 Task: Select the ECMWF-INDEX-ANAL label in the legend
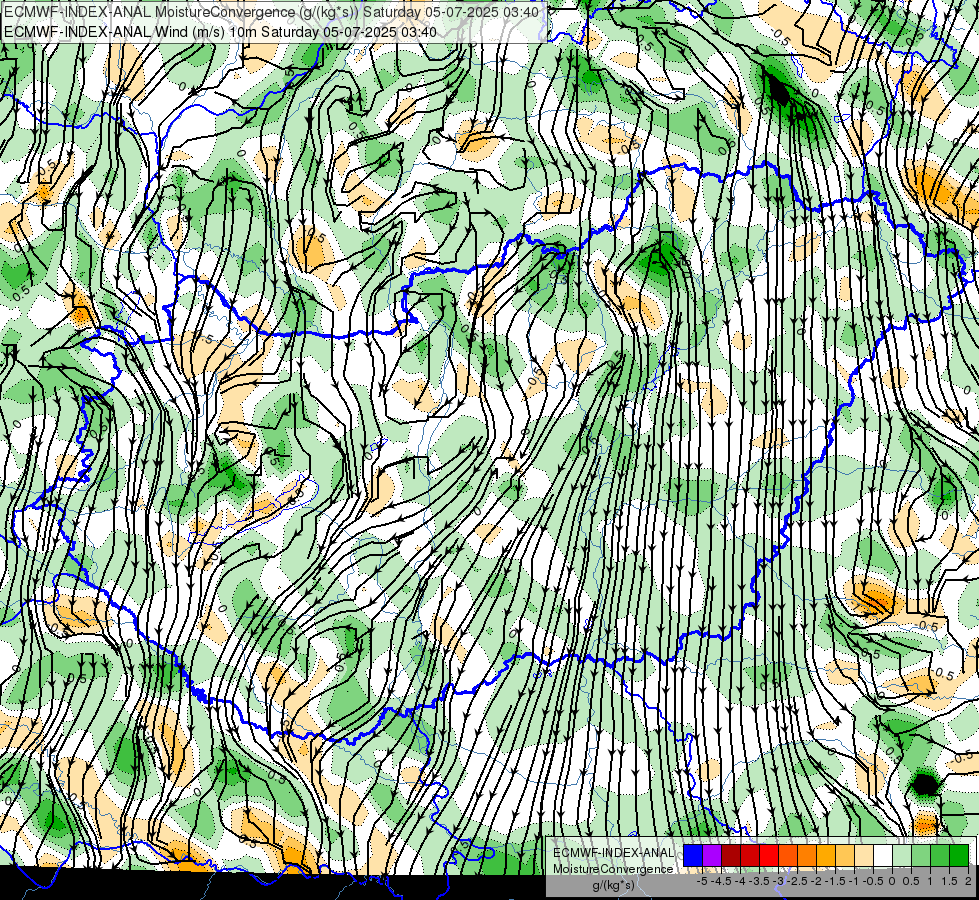click(614, 853)
